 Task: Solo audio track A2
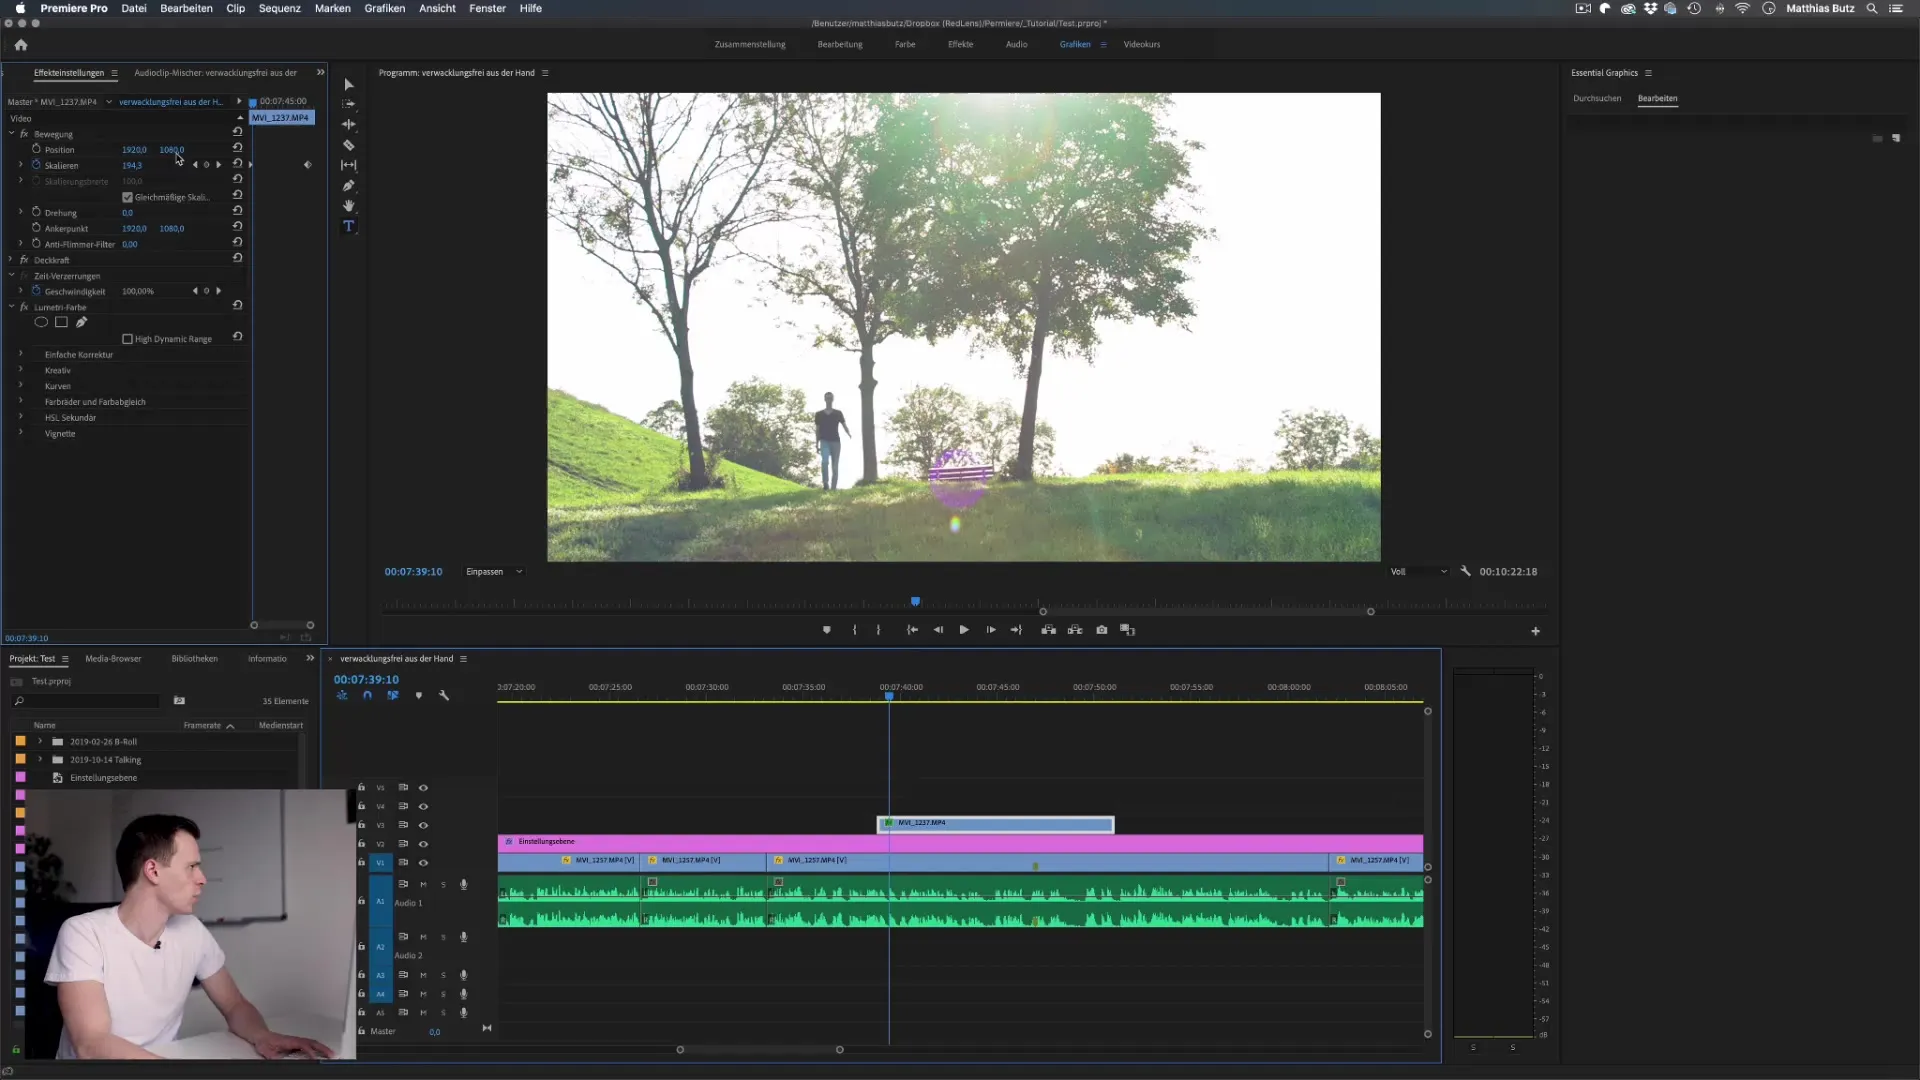pos(443,938)
